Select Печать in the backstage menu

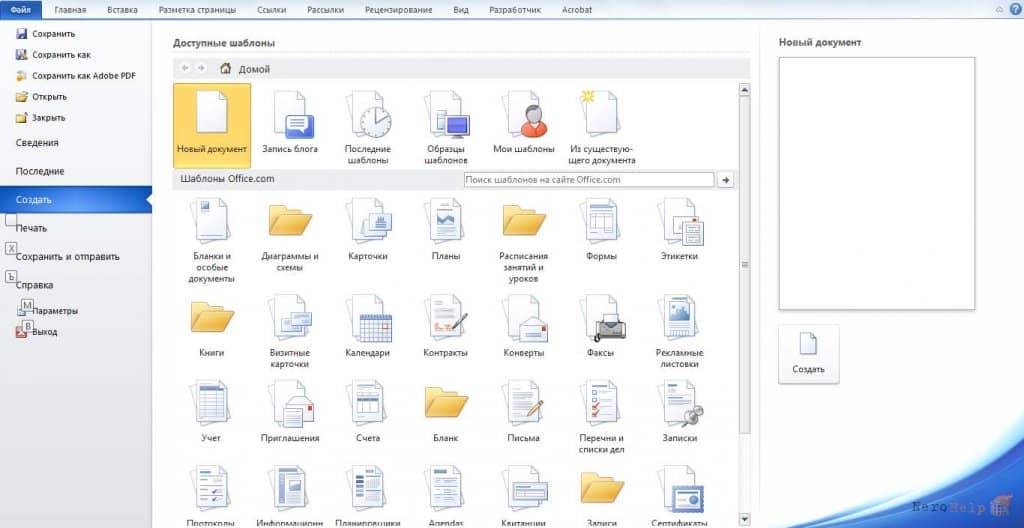31,228
